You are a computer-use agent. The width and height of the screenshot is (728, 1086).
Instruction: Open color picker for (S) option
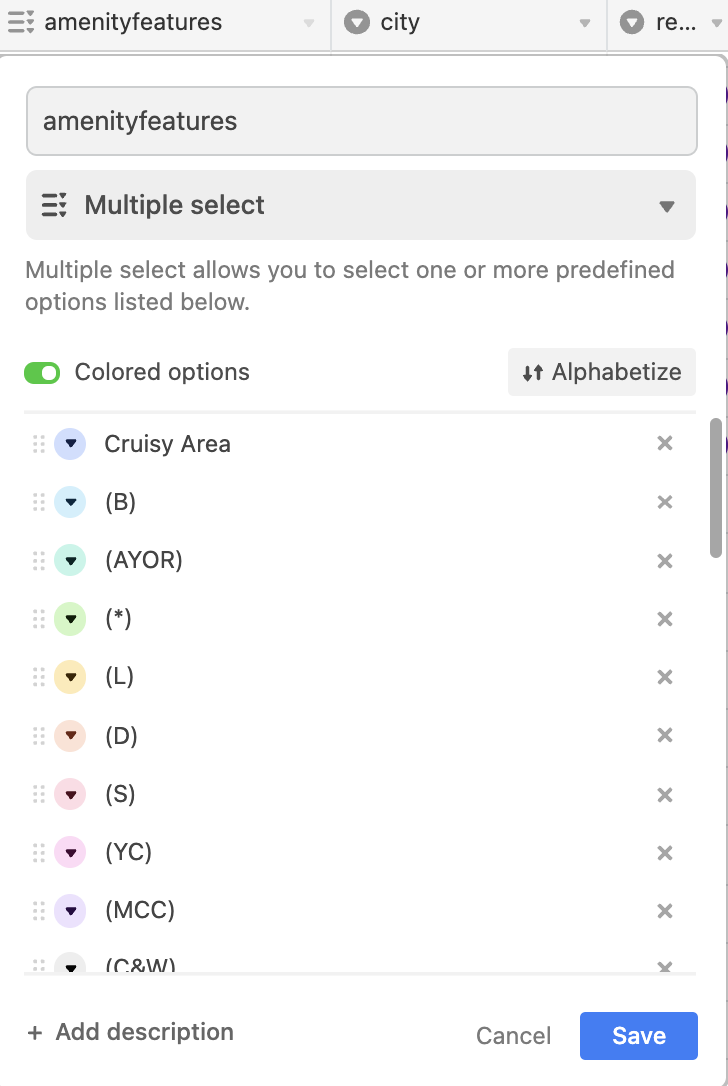click(x=70, y=795)
